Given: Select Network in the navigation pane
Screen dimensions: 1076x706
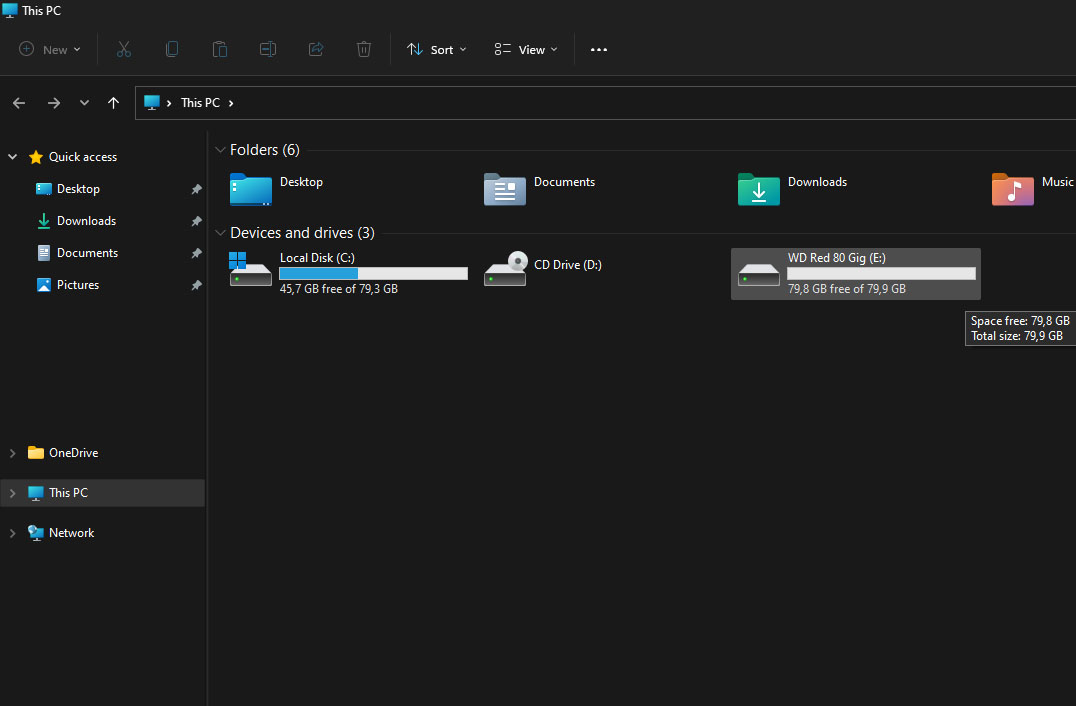Looking at the screenshot, I should [x=71, y=533].
